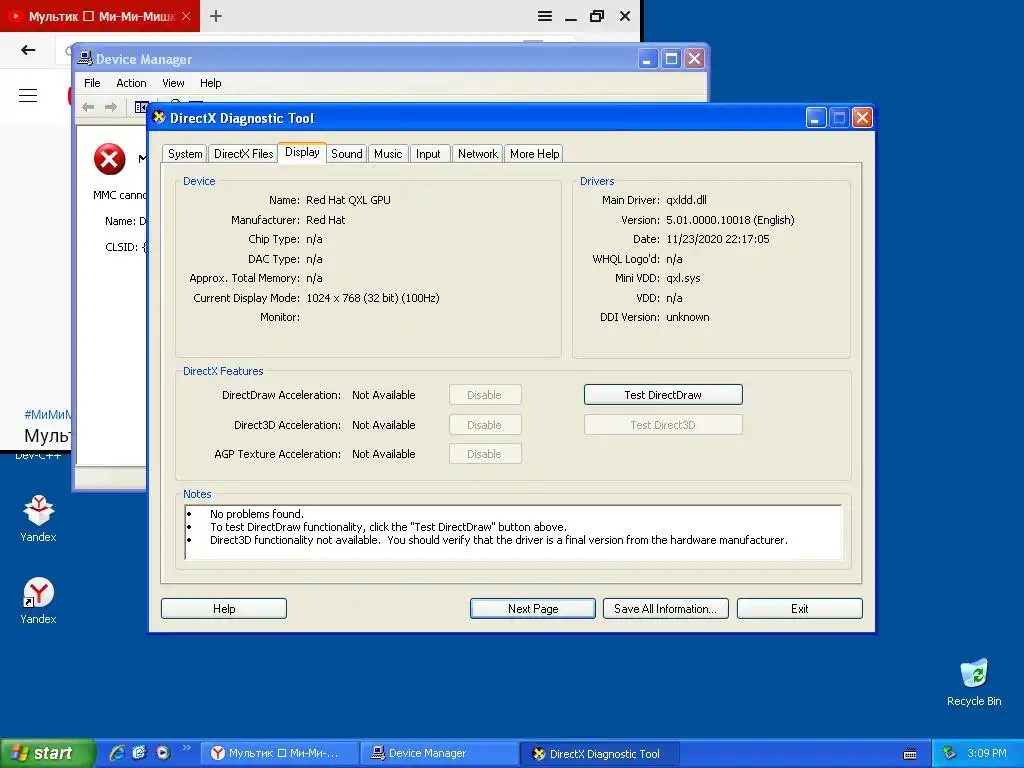This screenshot has width=1024, height=768.
Task: Open the Help menu in Device Manager
Action: click(x=210, y=83)
